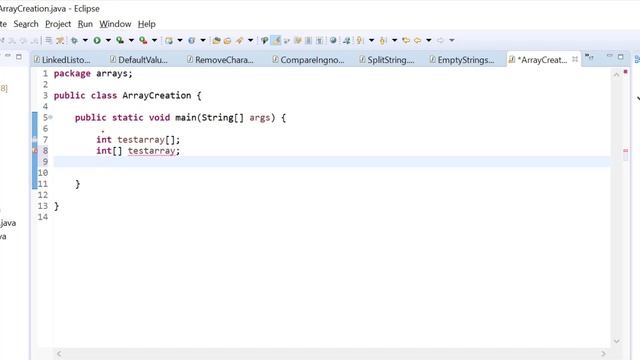Open the External Tools dropdown arrow

pyautogui.click(x=154, y=40)
